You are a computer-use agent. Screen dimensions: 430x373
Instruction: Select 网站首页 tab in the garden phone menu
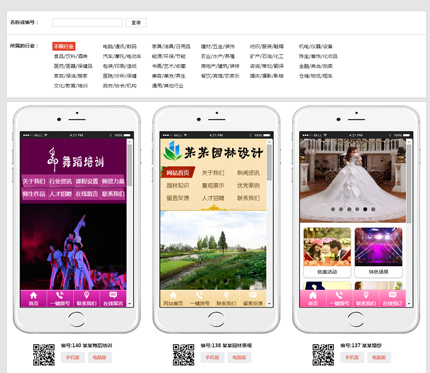click(178, 173)
